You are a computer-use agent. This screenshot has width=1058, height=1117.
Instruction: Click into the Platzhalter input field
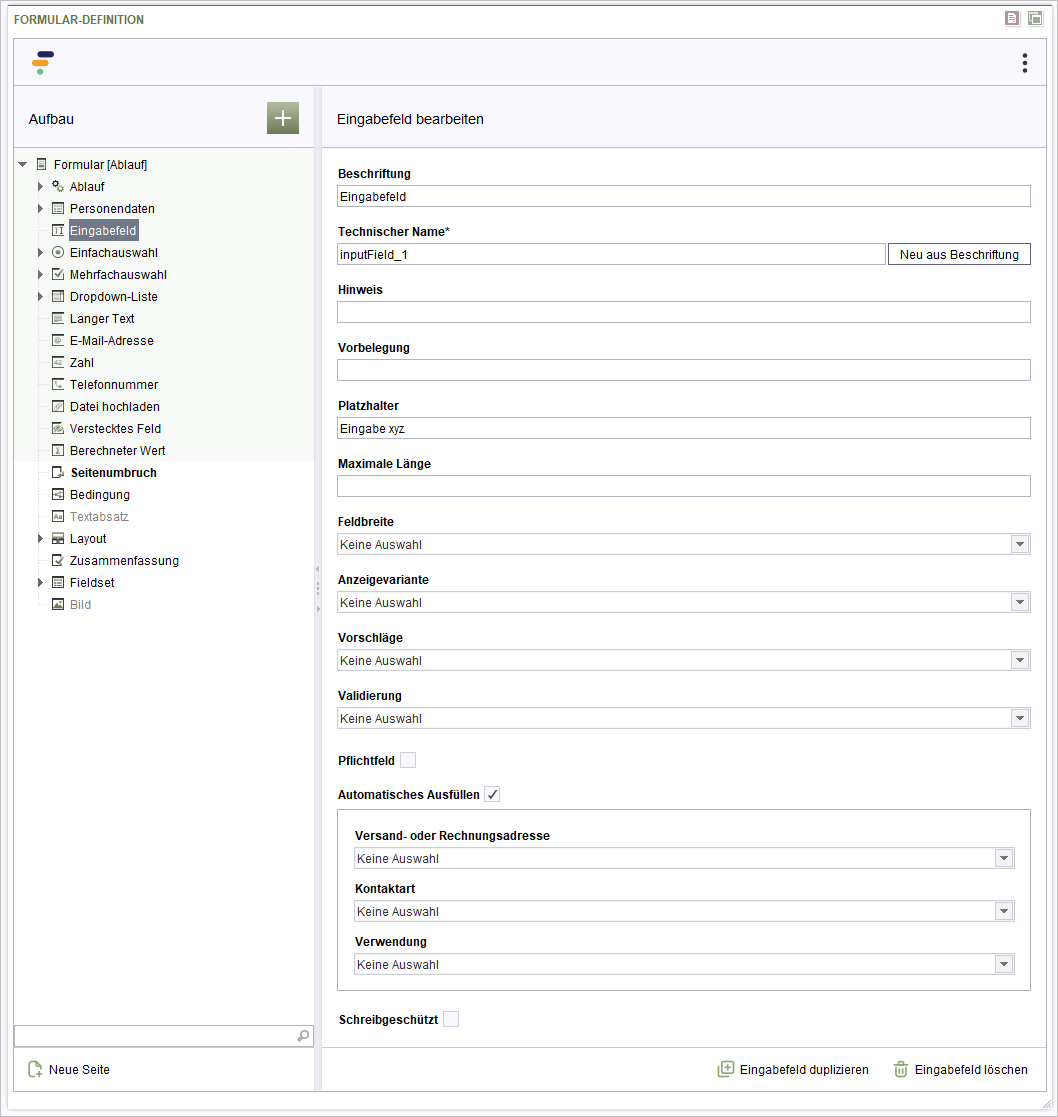coord(683,428)
